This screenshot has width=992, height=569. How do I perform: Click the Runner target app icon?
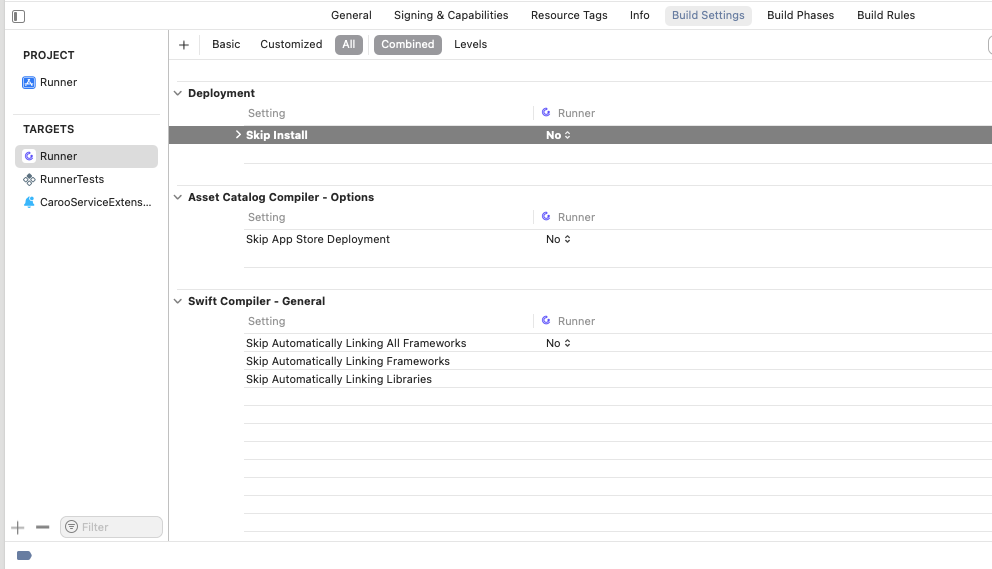pyautogui.click(x=28, y=156)
